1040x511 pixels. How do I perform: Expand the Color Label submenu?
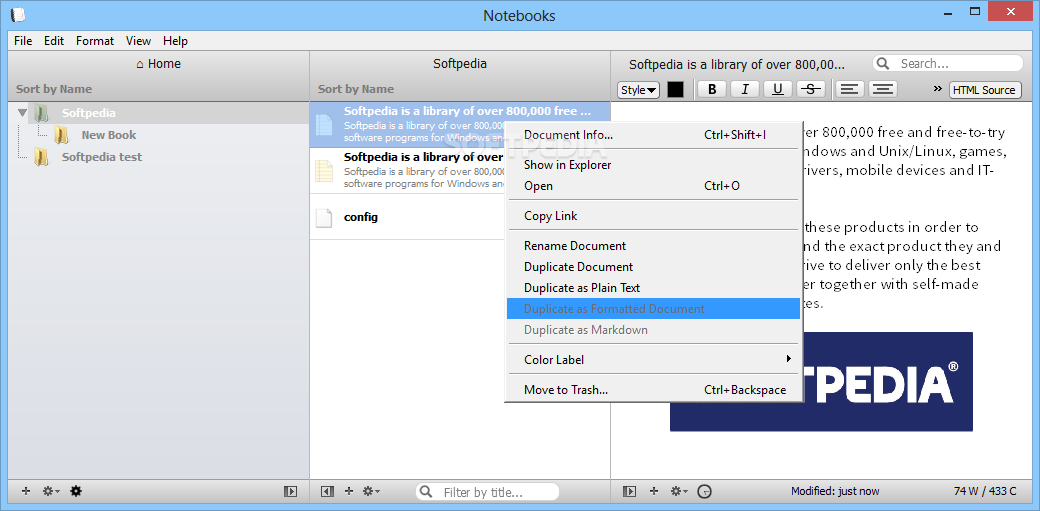click(x=654, y=360)
